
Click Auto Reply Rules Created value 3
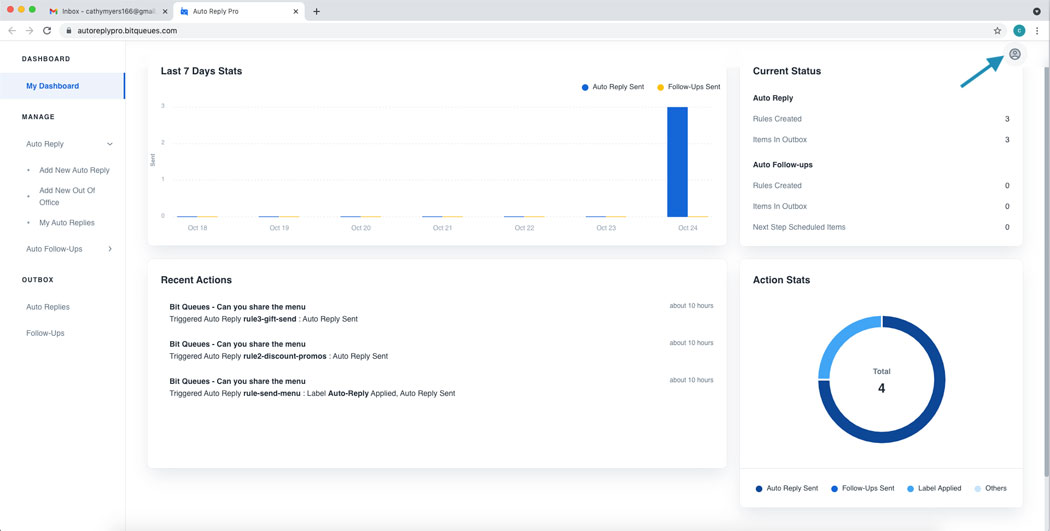pyautogui.click(x=1006, y=119)
